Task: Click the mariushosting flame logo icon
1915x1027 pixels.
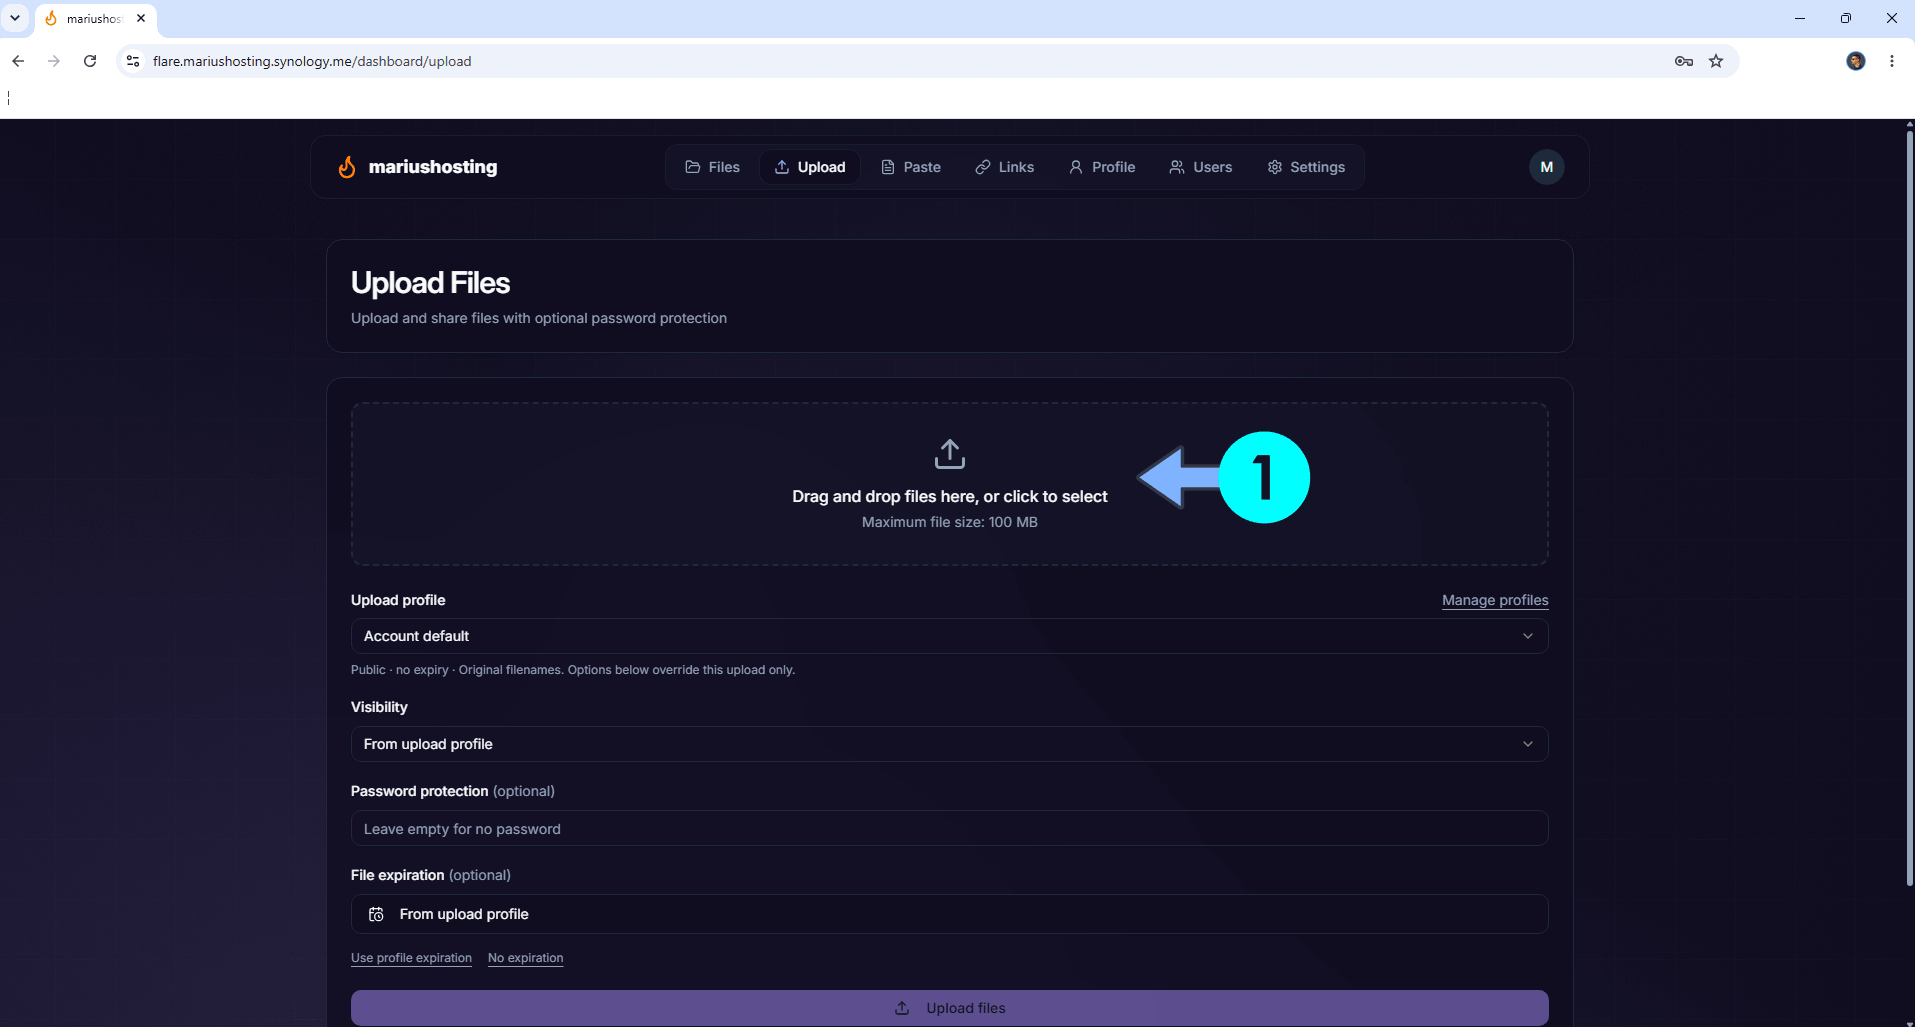Action: click(347, 167)
